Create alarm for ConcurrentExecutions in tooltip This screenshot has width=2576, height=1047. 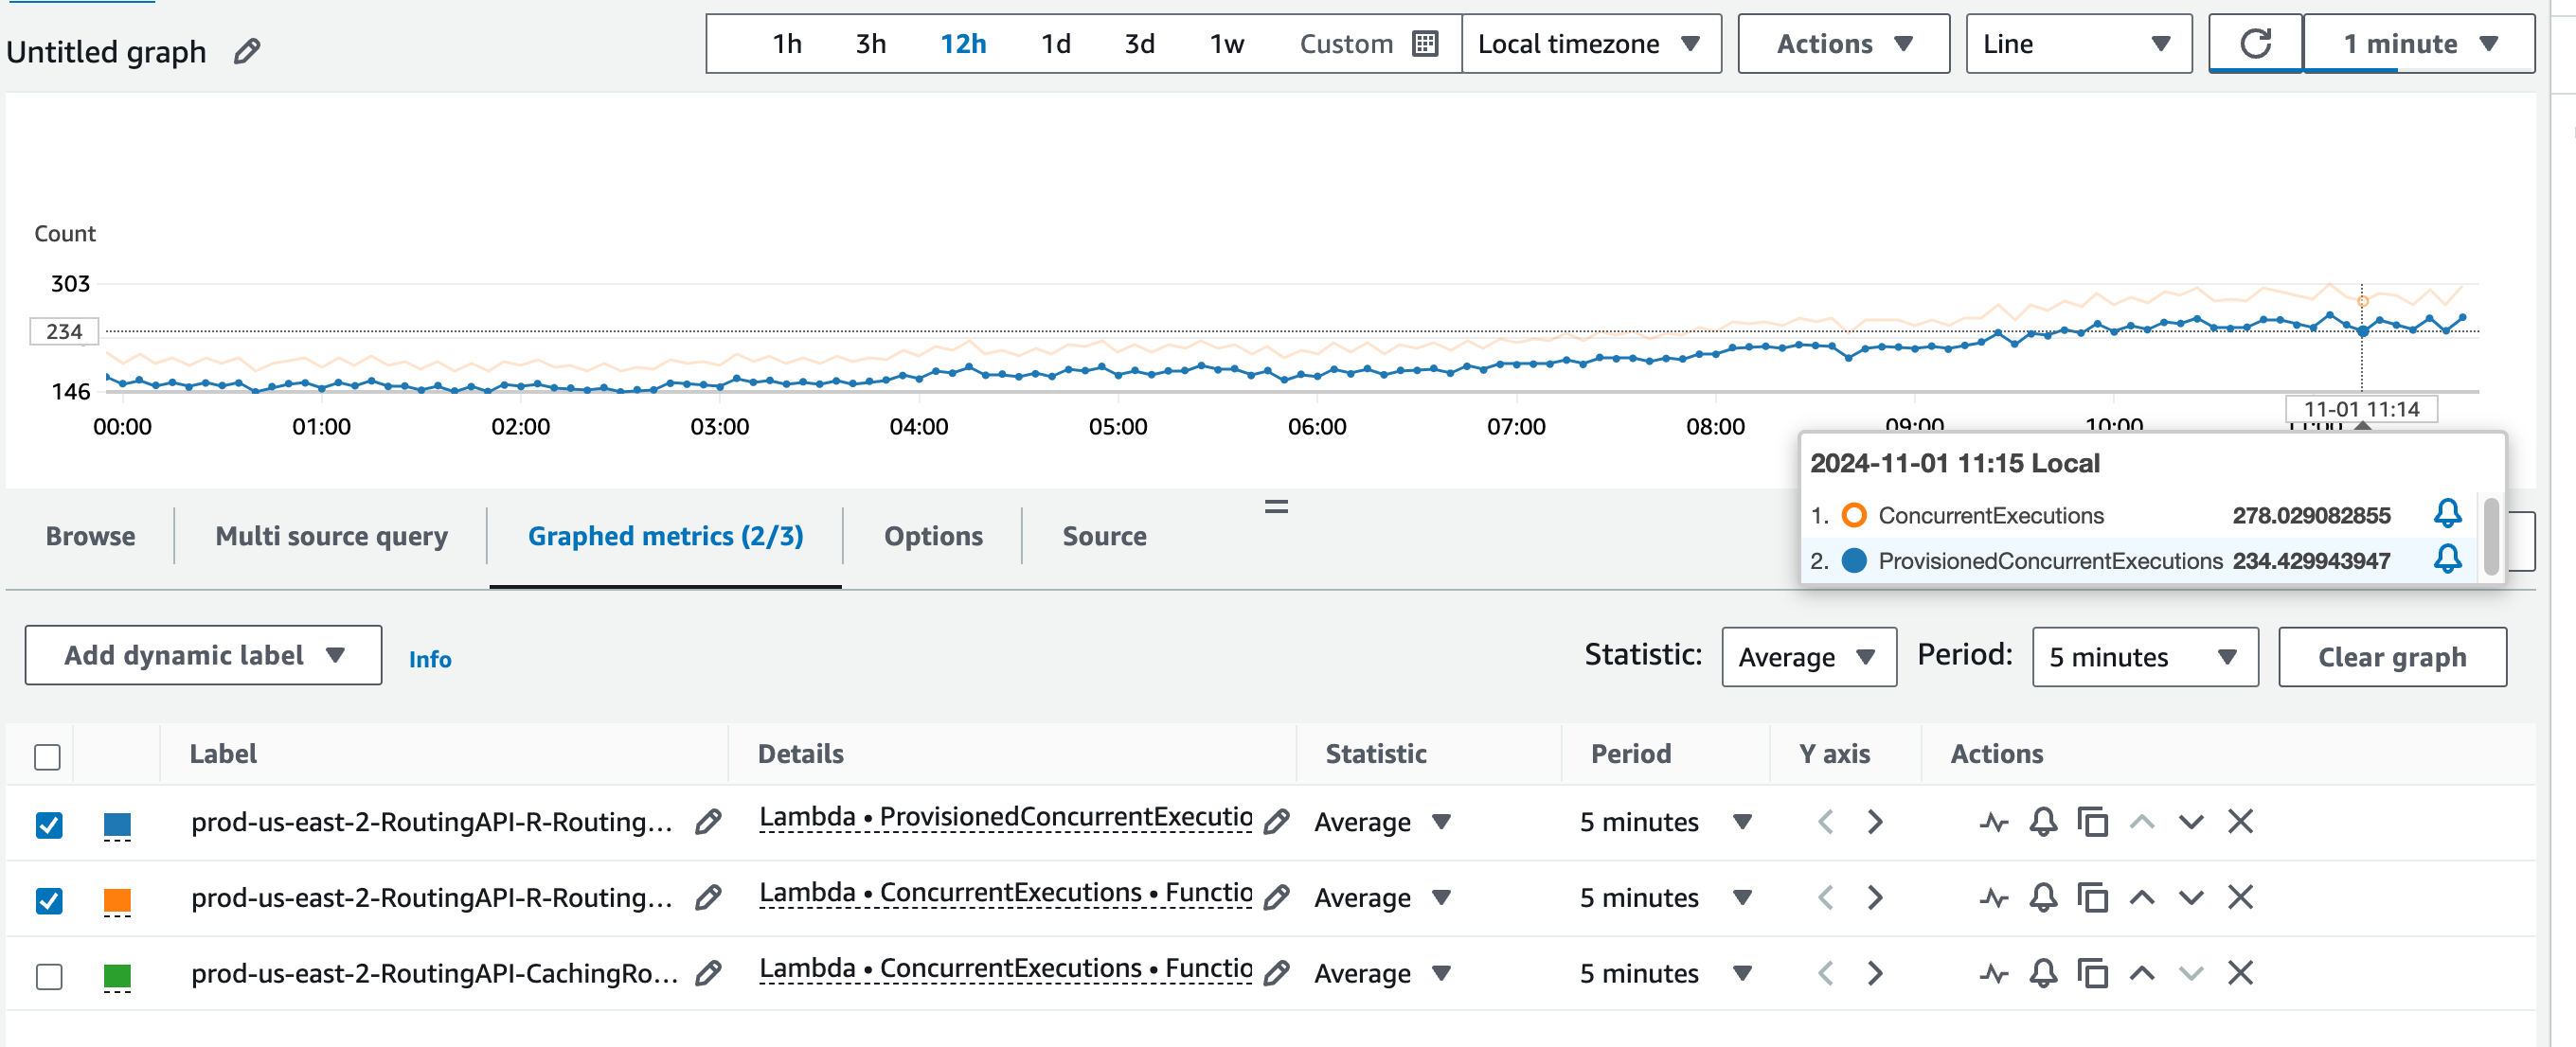pyautogui.click(x=2447, y=514)
